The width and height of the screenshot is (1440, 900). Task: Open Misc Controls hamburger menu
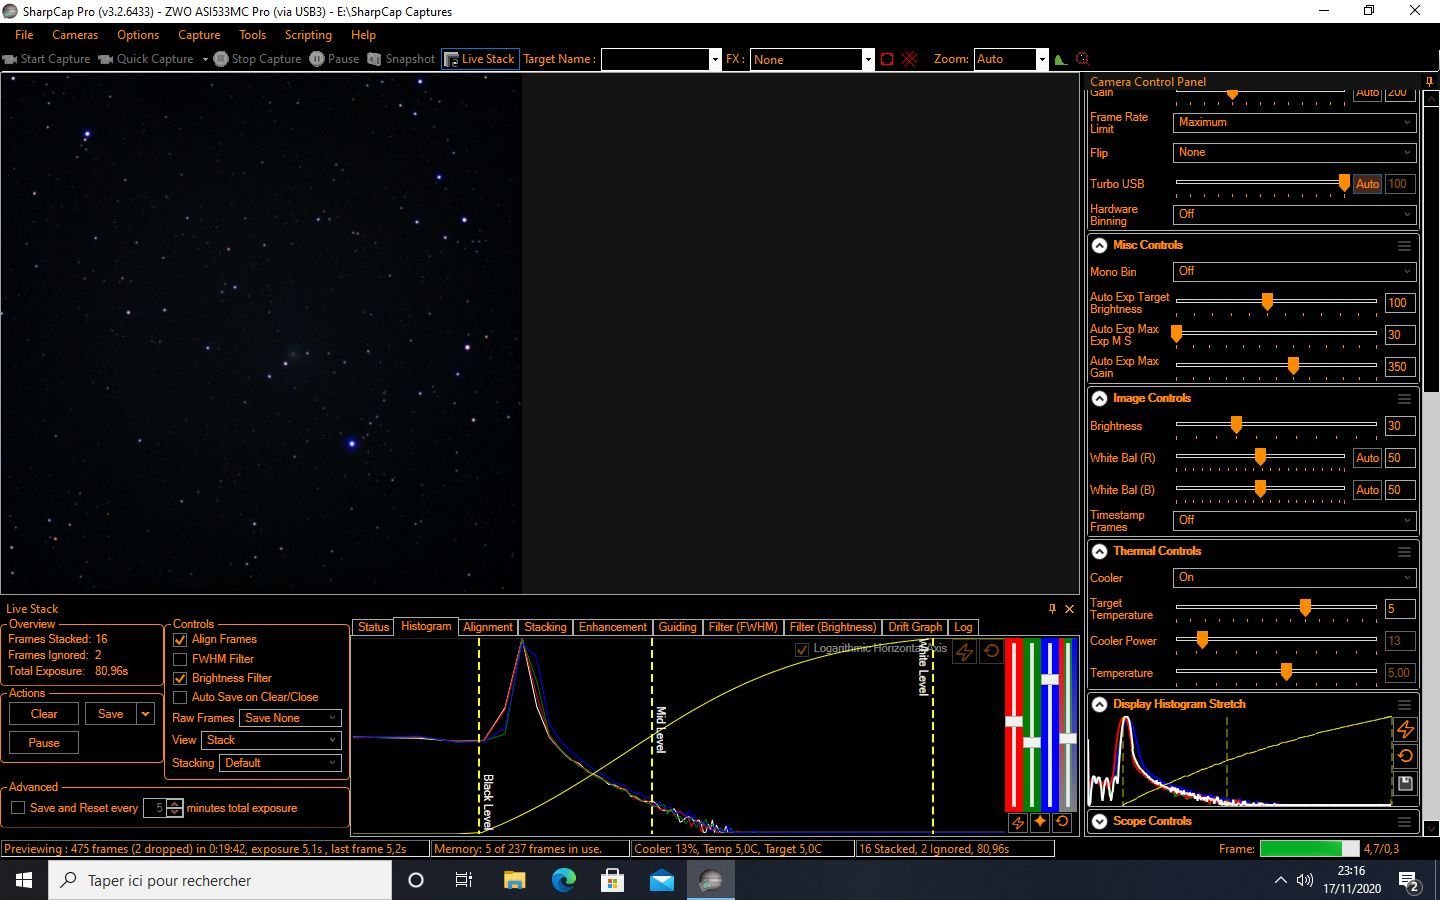coord(1405,245)
